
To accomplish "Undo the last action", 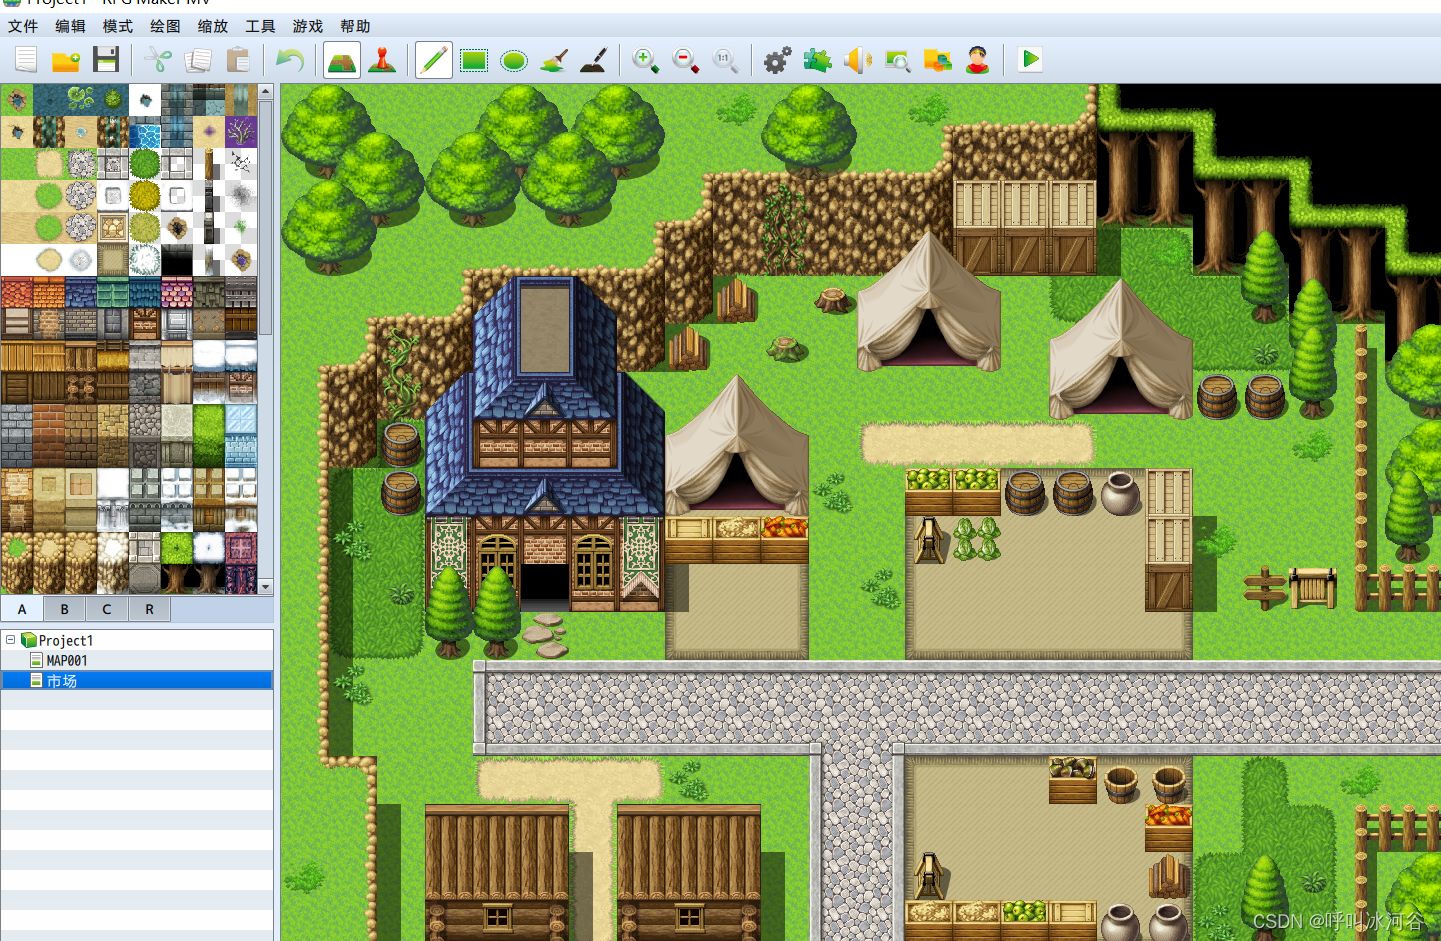I will pyautogui.click(x=289, y=60).
